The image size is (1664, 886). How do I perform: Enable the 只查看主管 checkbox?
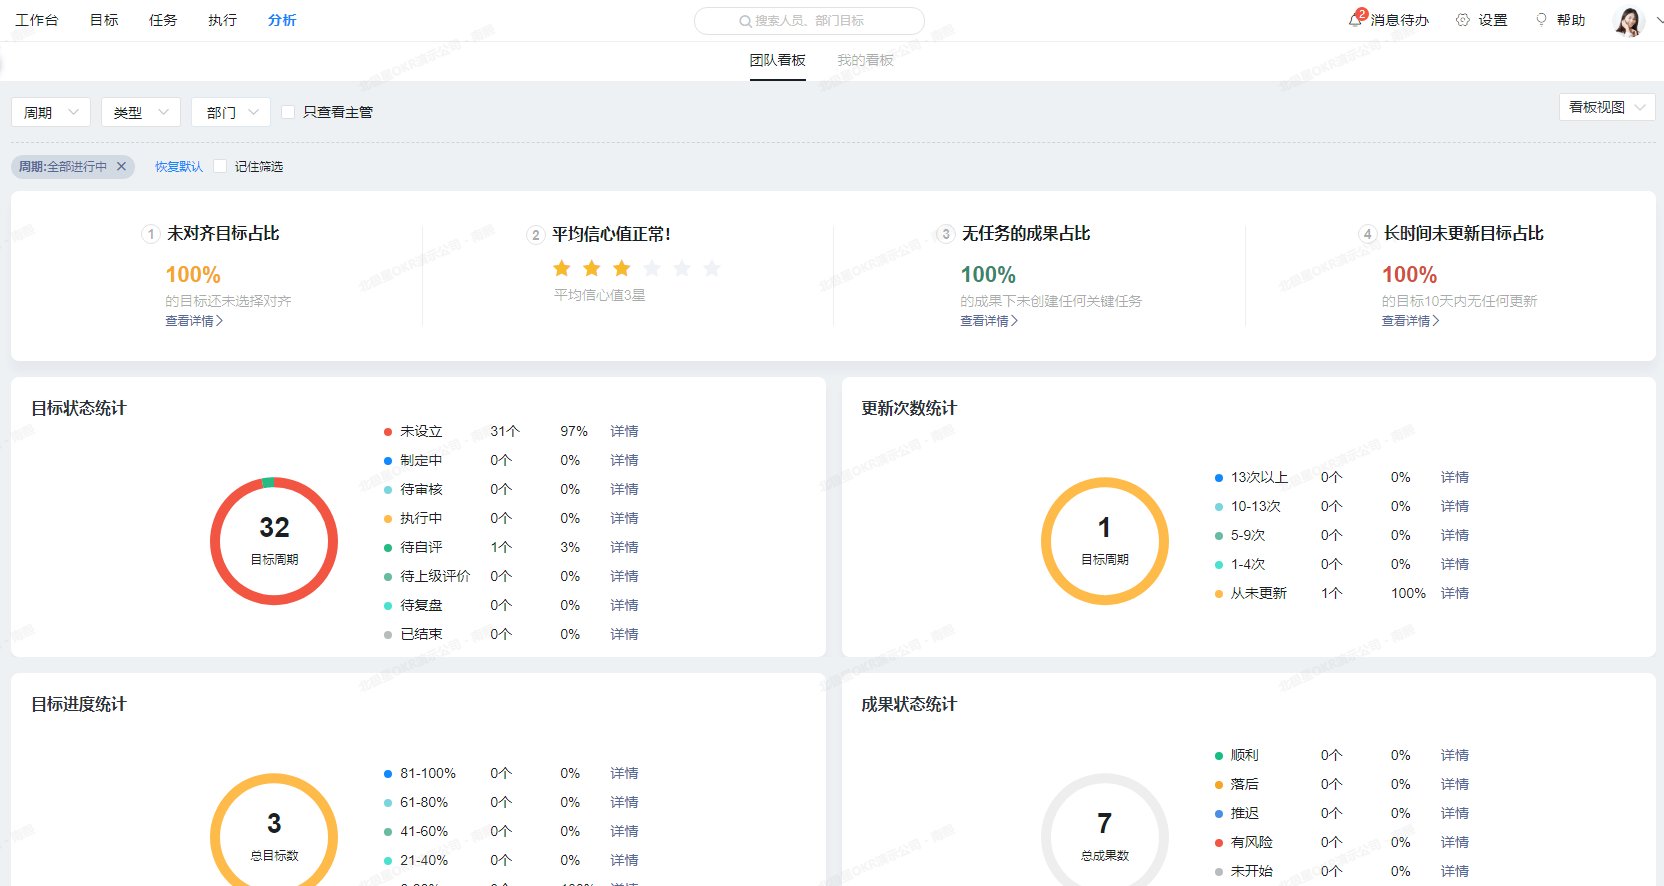click(x=288, y=112)
